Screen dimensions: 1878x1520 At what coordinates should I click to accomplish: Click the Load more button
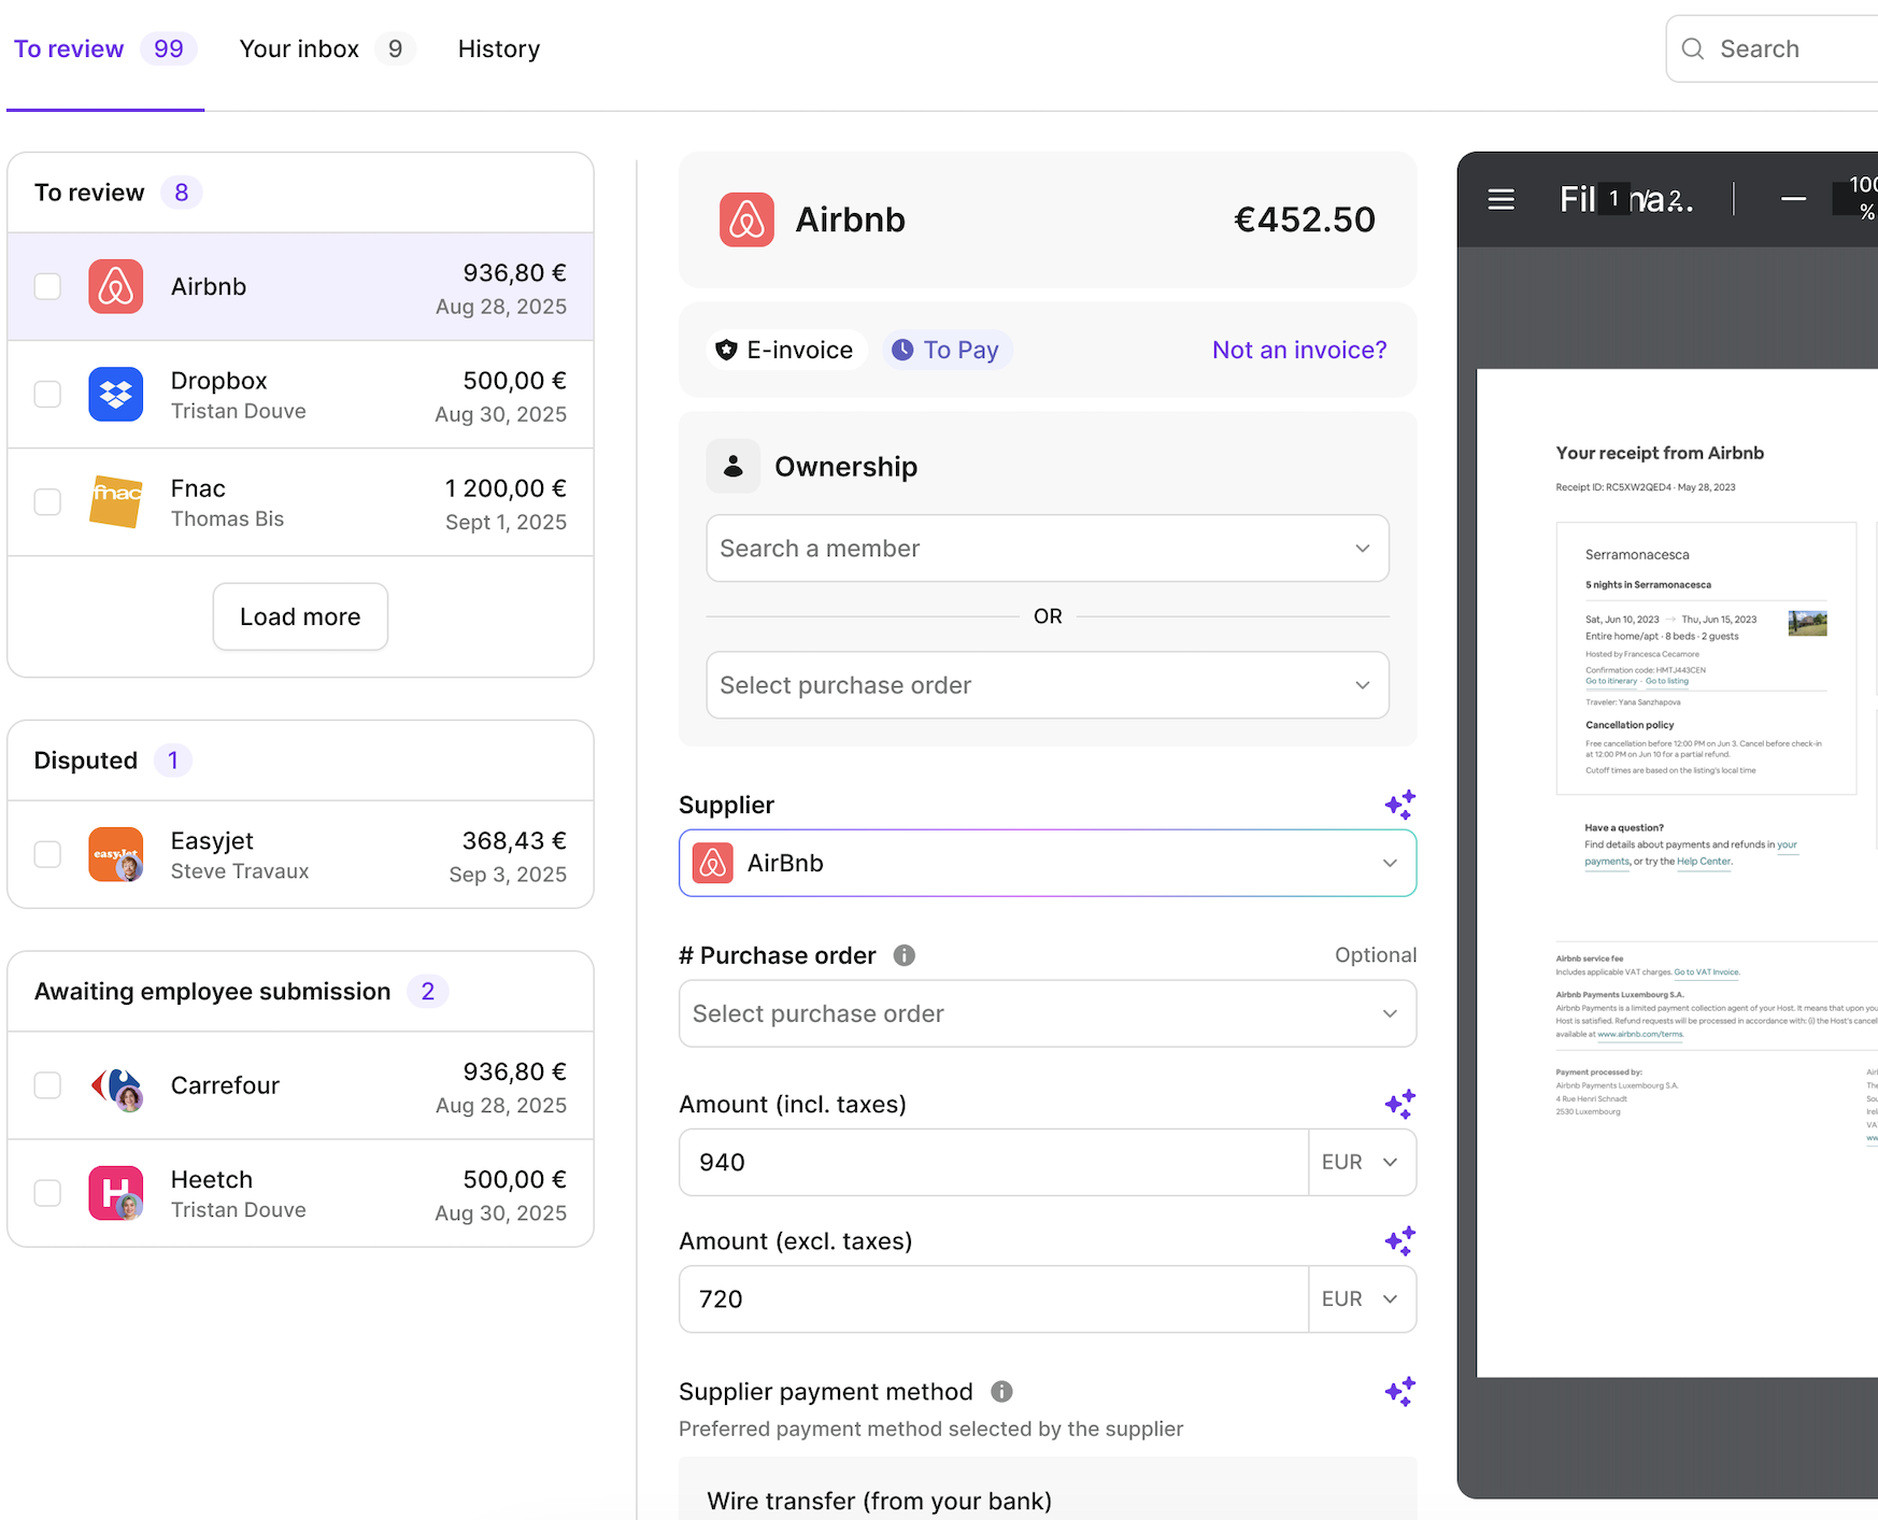point(300,616)
